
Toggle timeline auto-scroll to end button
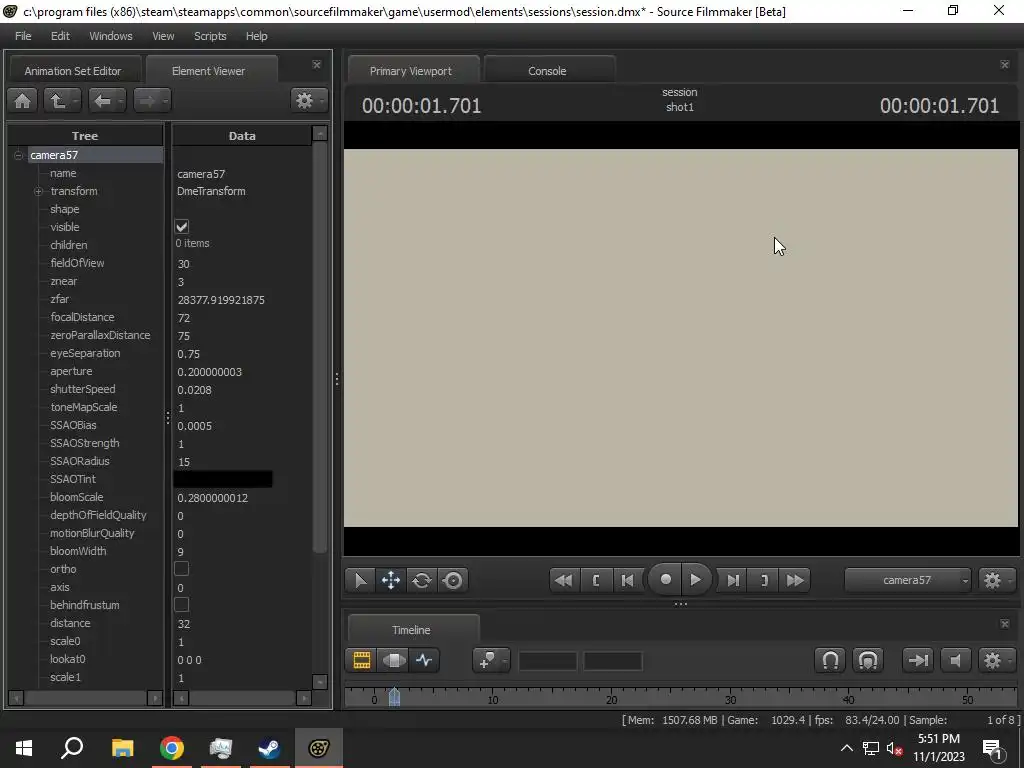918,660
